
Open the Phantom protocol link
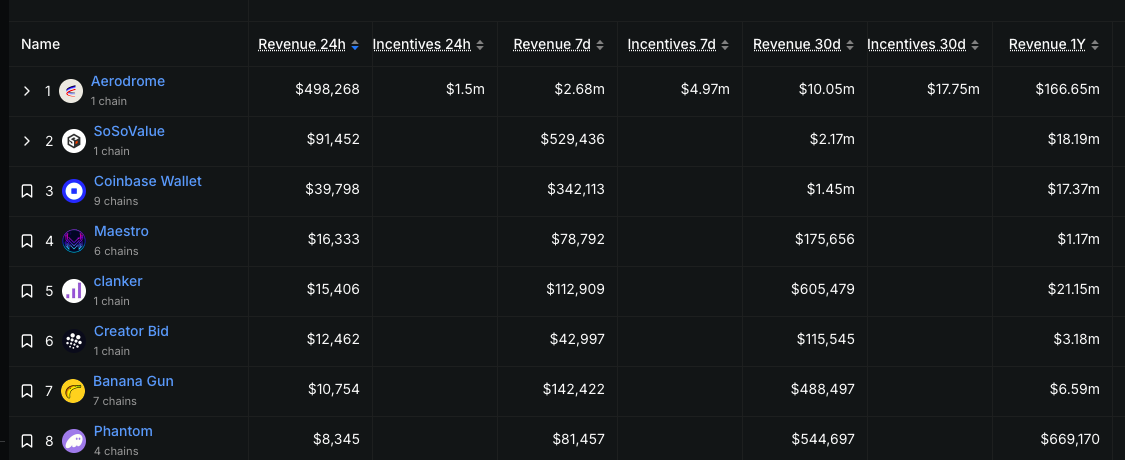tap(123, 431)
